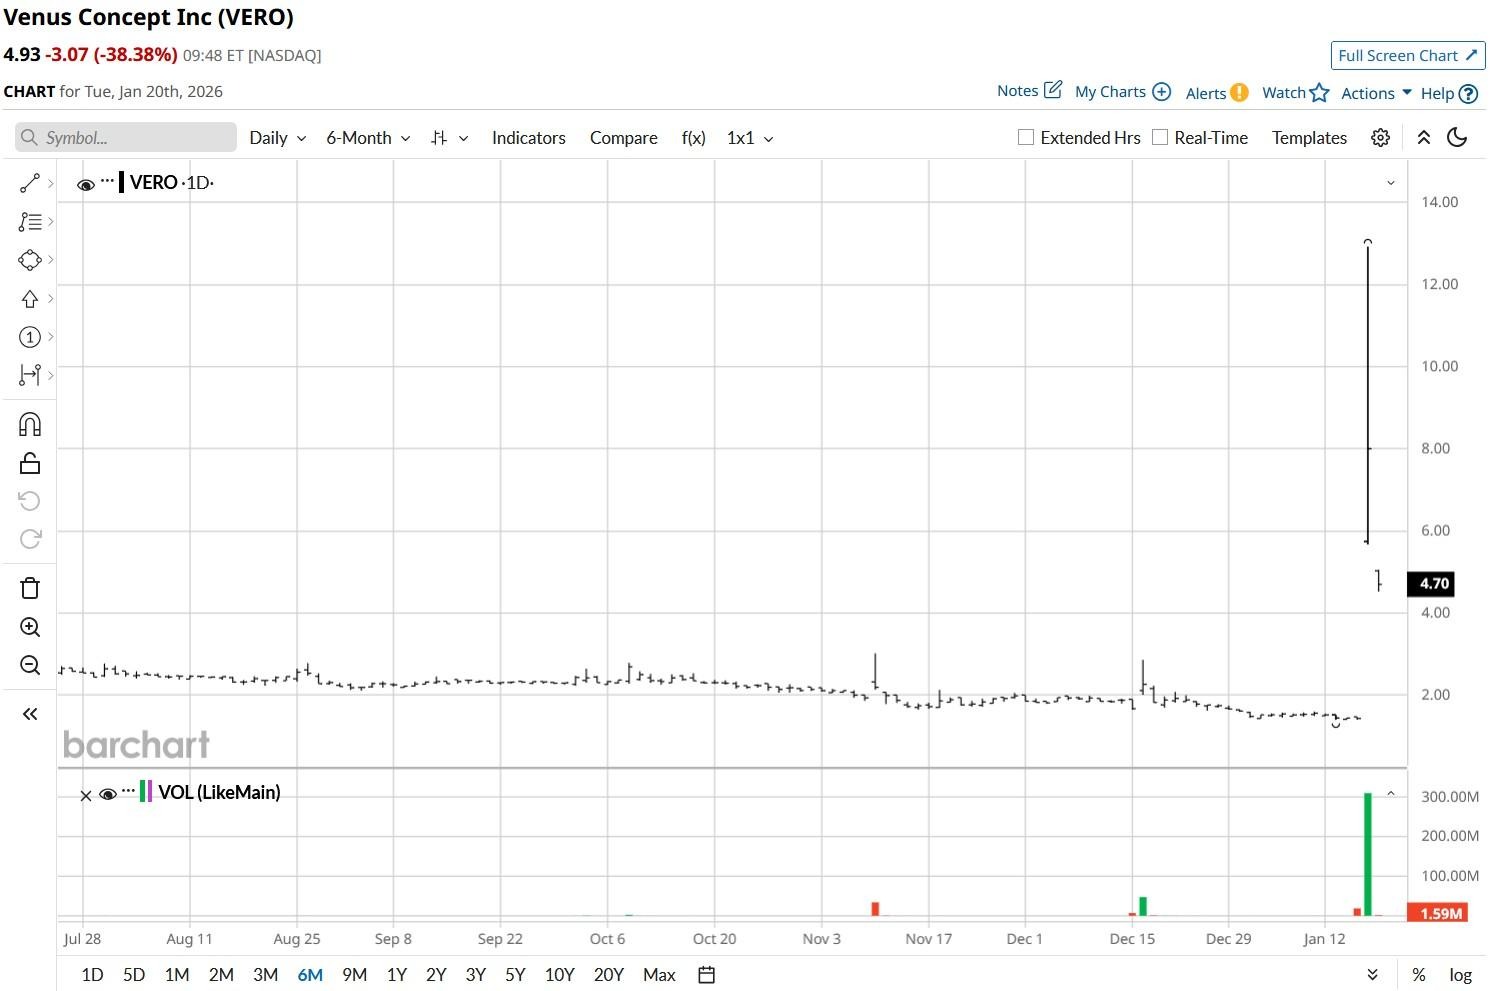Image resolution: width=1494 pixels, height=991 pixels.
Task: Expand more time range options
Action: pos(1372,975)
